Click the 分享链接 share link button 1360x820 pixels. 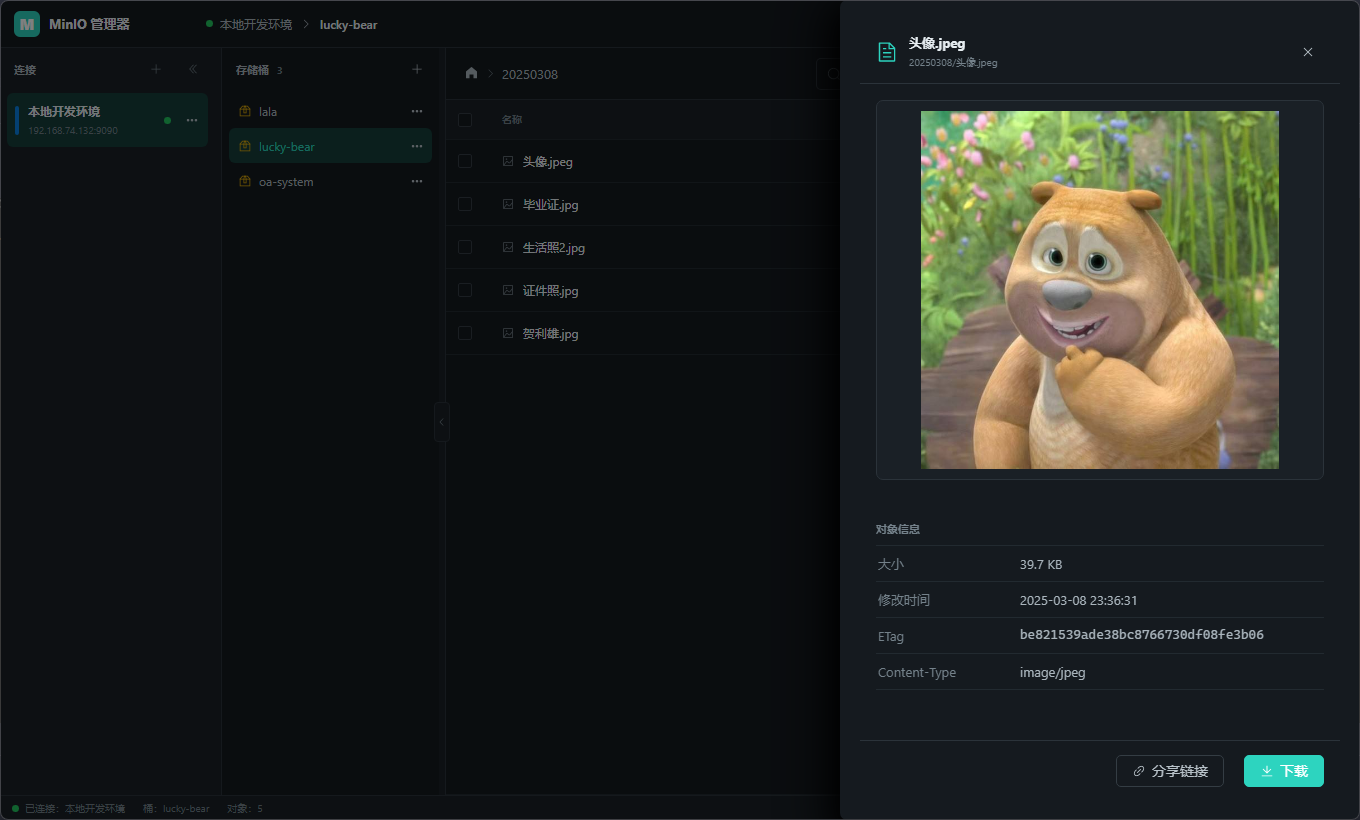[x=1170, y=771]
